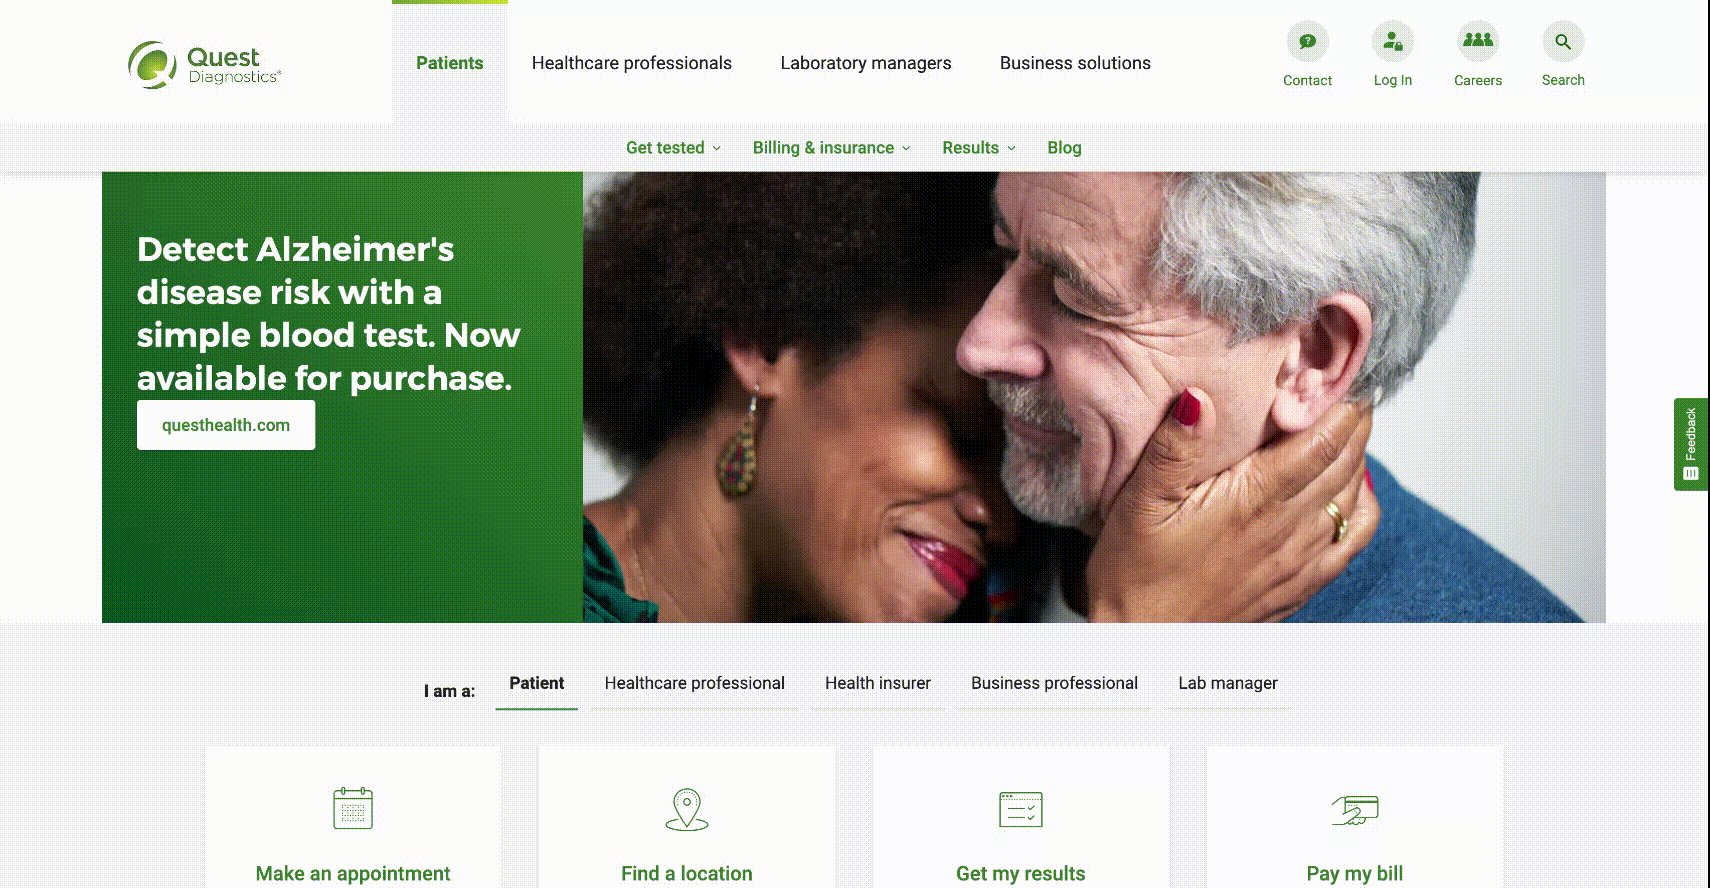Click the map pin location icon

[x=687, y=809]
